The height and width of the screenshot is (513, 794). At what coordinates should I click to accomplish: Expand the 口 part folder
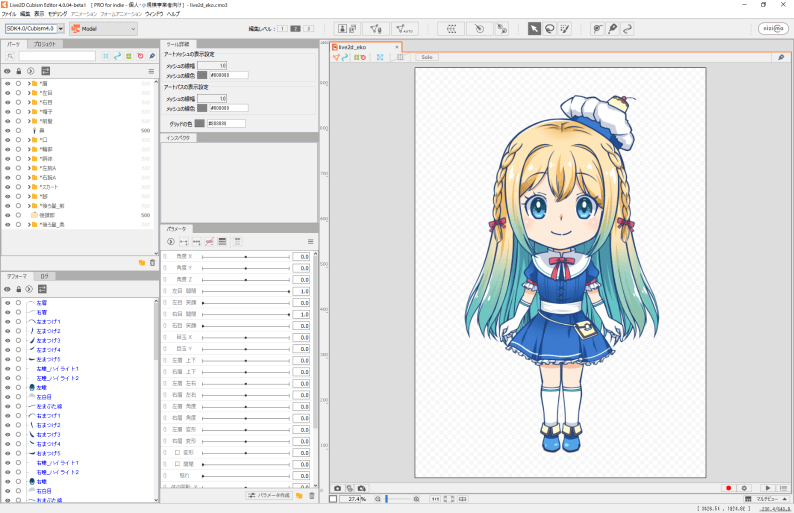click(x=29, y=140)
